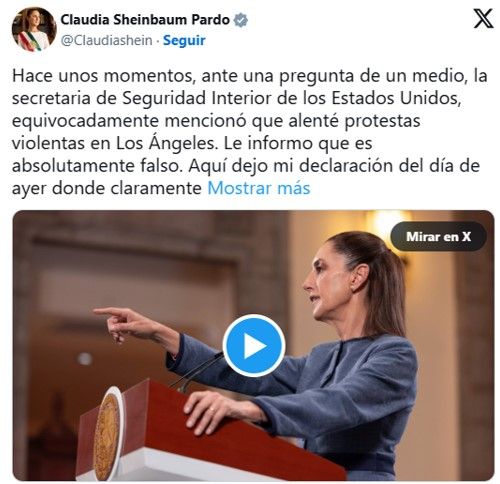The height and width of the screenshot is (484, 500).
Task: Click the blue play button on the video
Action: (254, 346)
